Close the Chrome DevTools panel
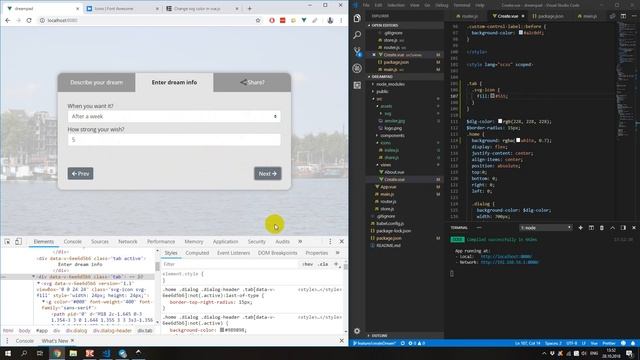The image size is (640, 360). pyautogui.click(x=342, y=242)
